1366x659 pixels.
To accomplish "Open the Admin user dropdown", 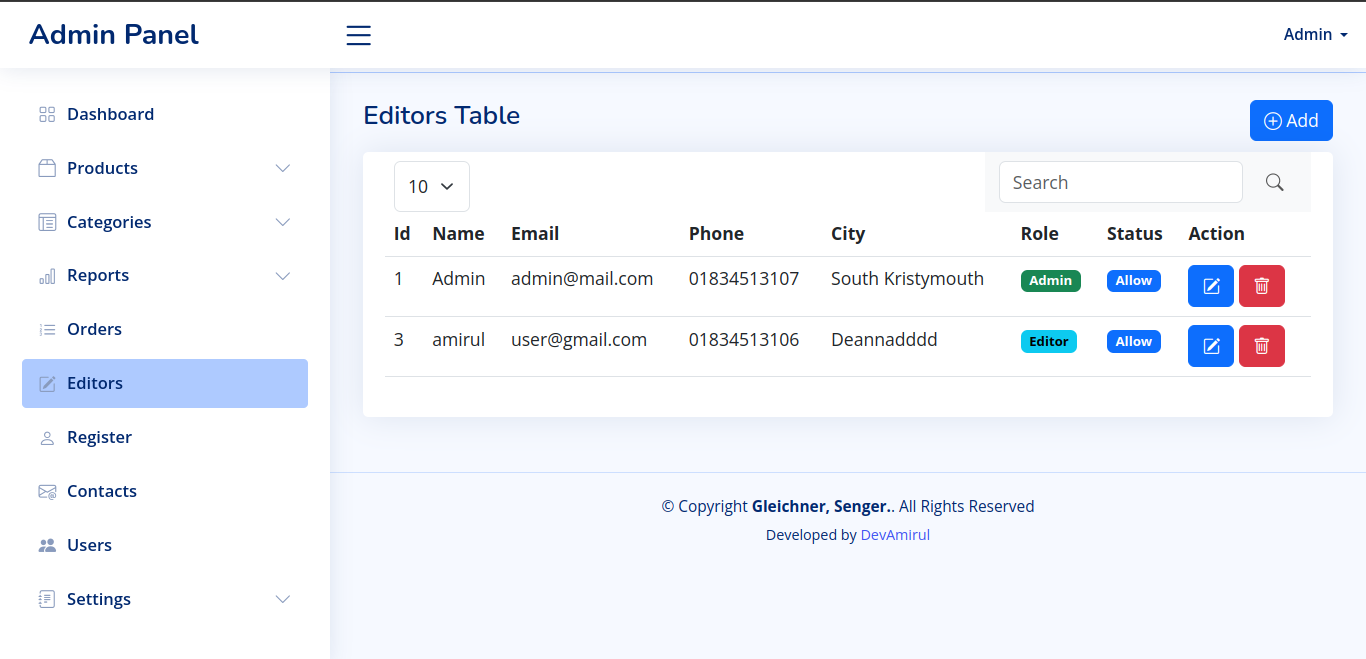I will pyautogui.click(x=1315, y=34).
